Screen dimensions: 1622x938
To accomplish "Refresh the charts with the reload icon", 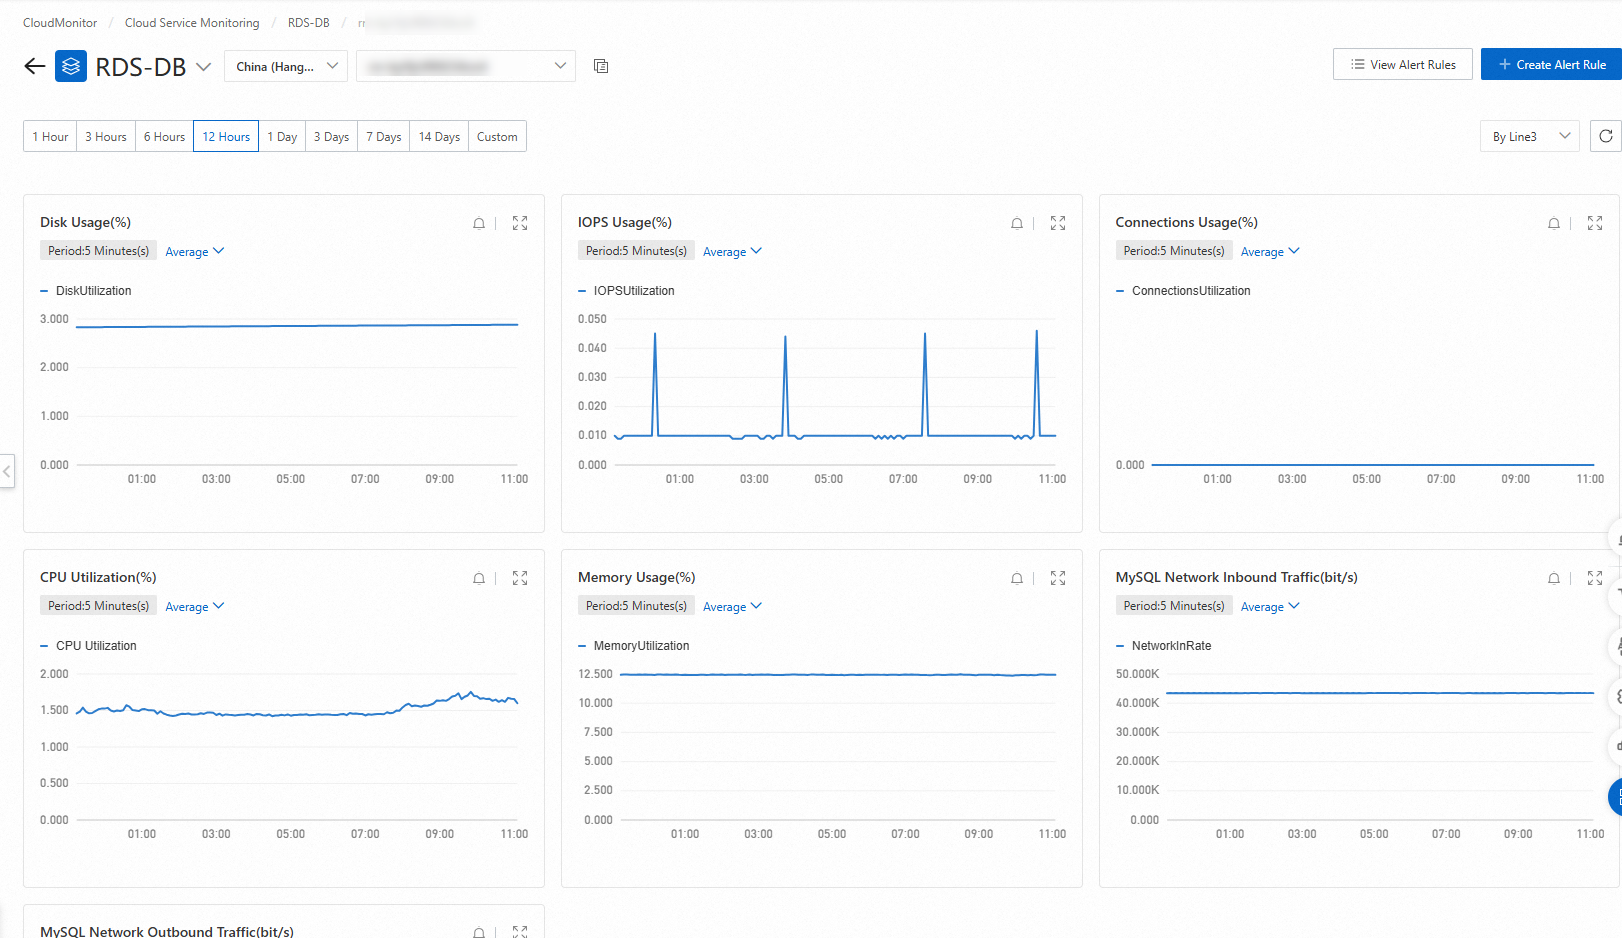I will (1606, 135).
